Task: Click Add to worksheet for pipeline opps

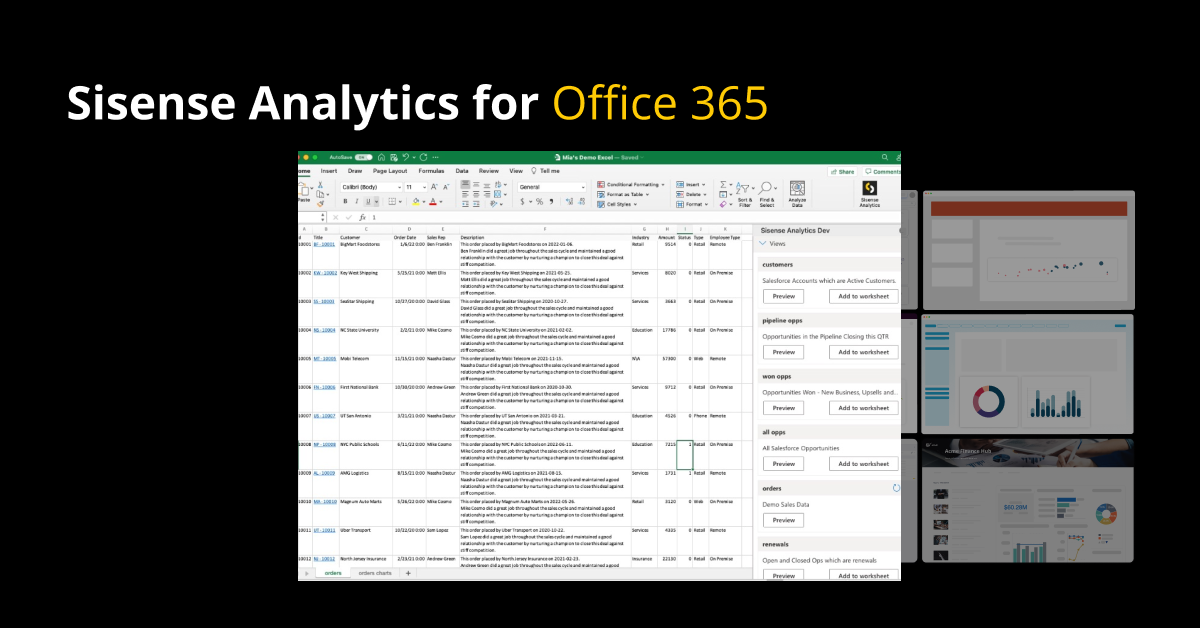Action: tap(863, 352)
